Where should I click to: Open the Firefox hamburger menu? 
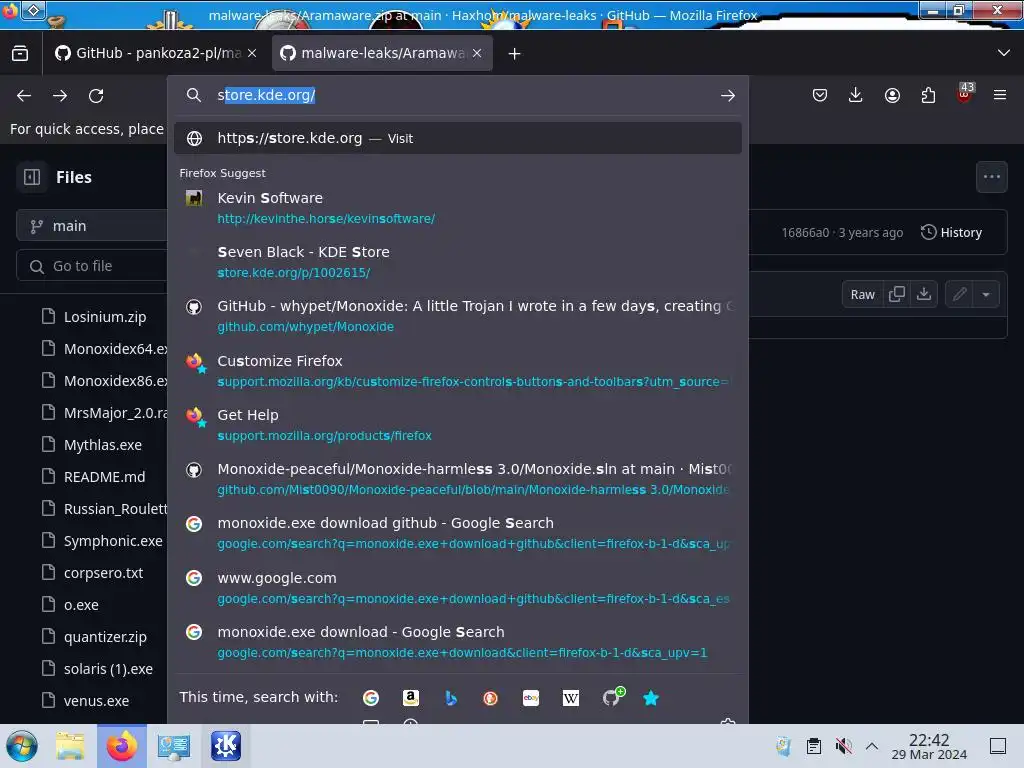click(1000, 95)
